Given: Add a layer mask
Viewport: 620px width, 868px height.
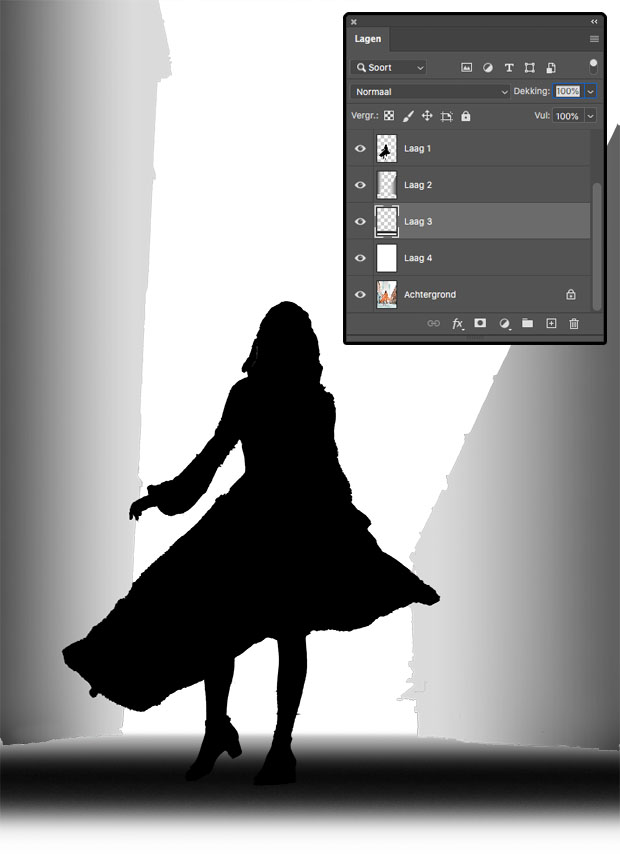Looking at the screenshot, I should click(480, 324).
